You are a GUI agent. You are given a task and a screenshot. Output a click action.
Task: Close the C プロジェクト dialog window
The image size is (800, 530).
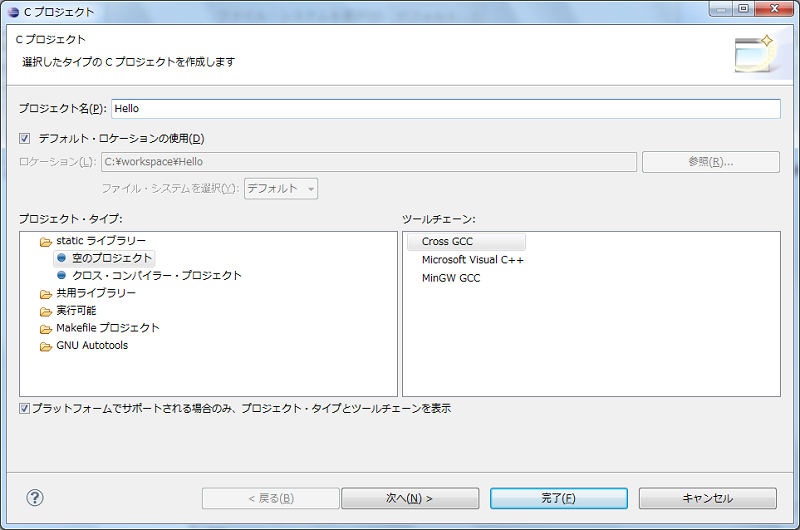click(774, 9)
